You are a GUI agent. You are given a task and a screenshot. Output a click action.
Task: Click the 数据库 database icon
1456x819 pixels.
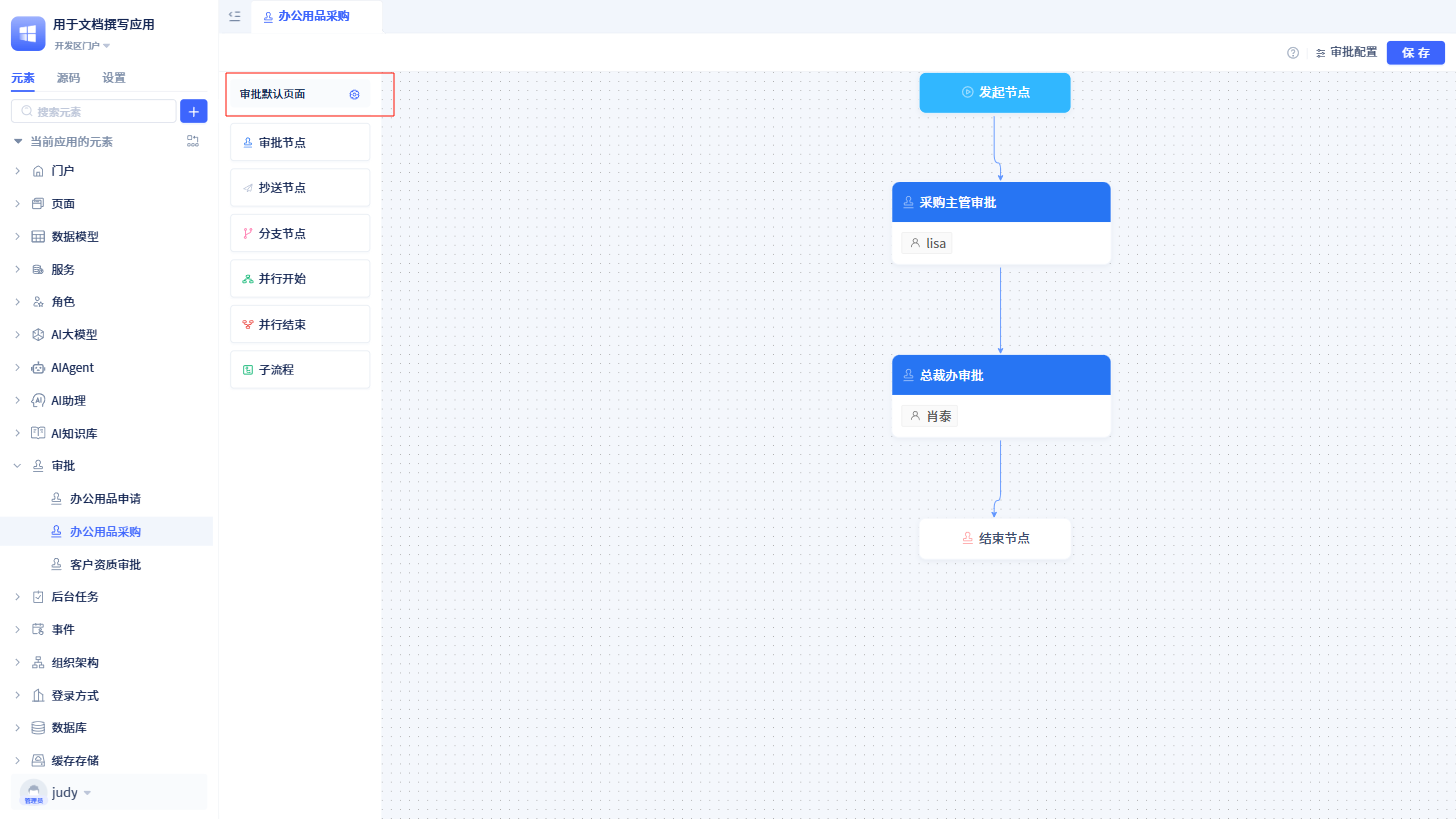pos(38,728)
